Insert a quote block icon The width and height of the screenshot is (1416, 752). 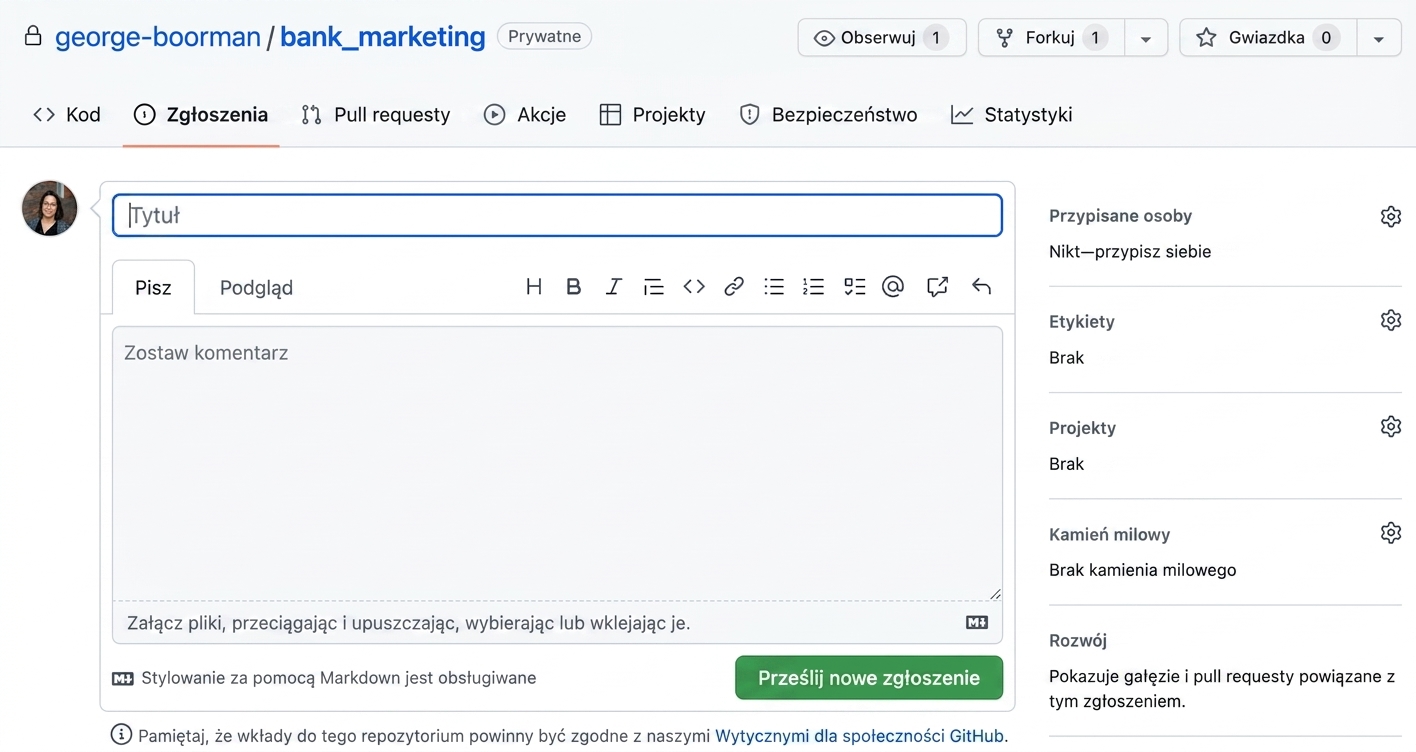(654, 287)
